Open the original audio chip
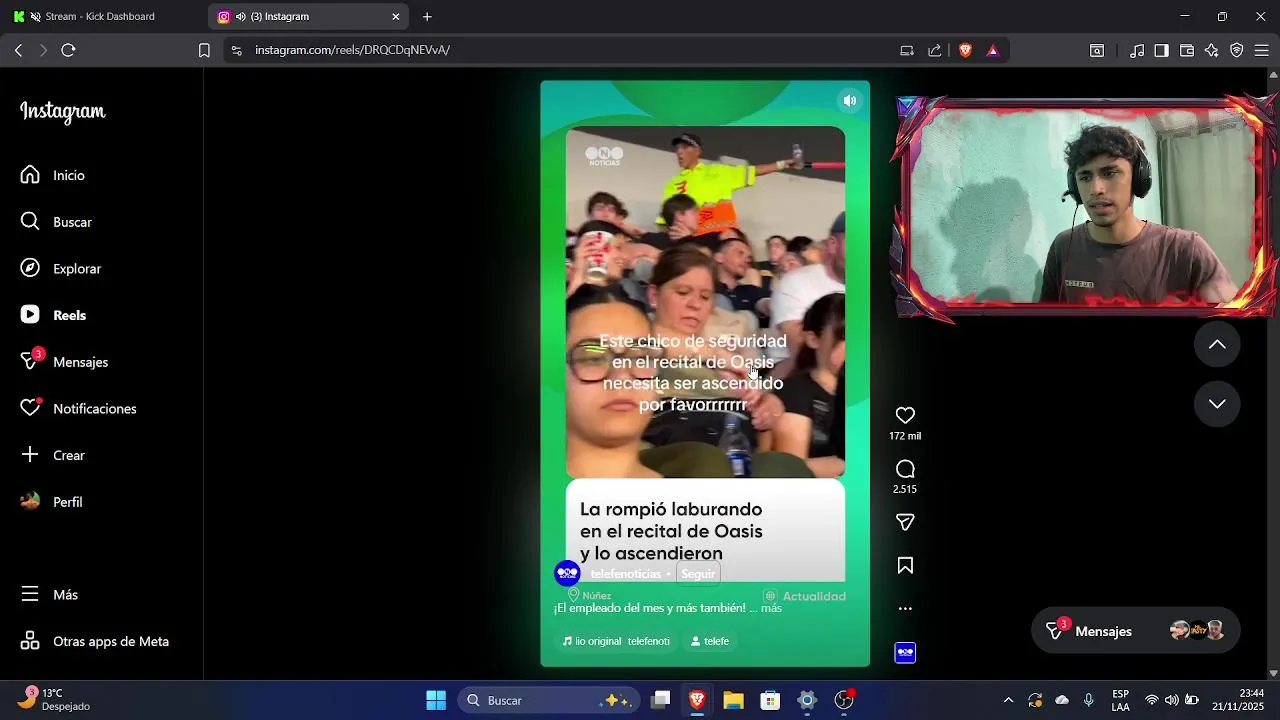Image resolution: width=1280 pixels, height=720 pixels. coord(616,641)
